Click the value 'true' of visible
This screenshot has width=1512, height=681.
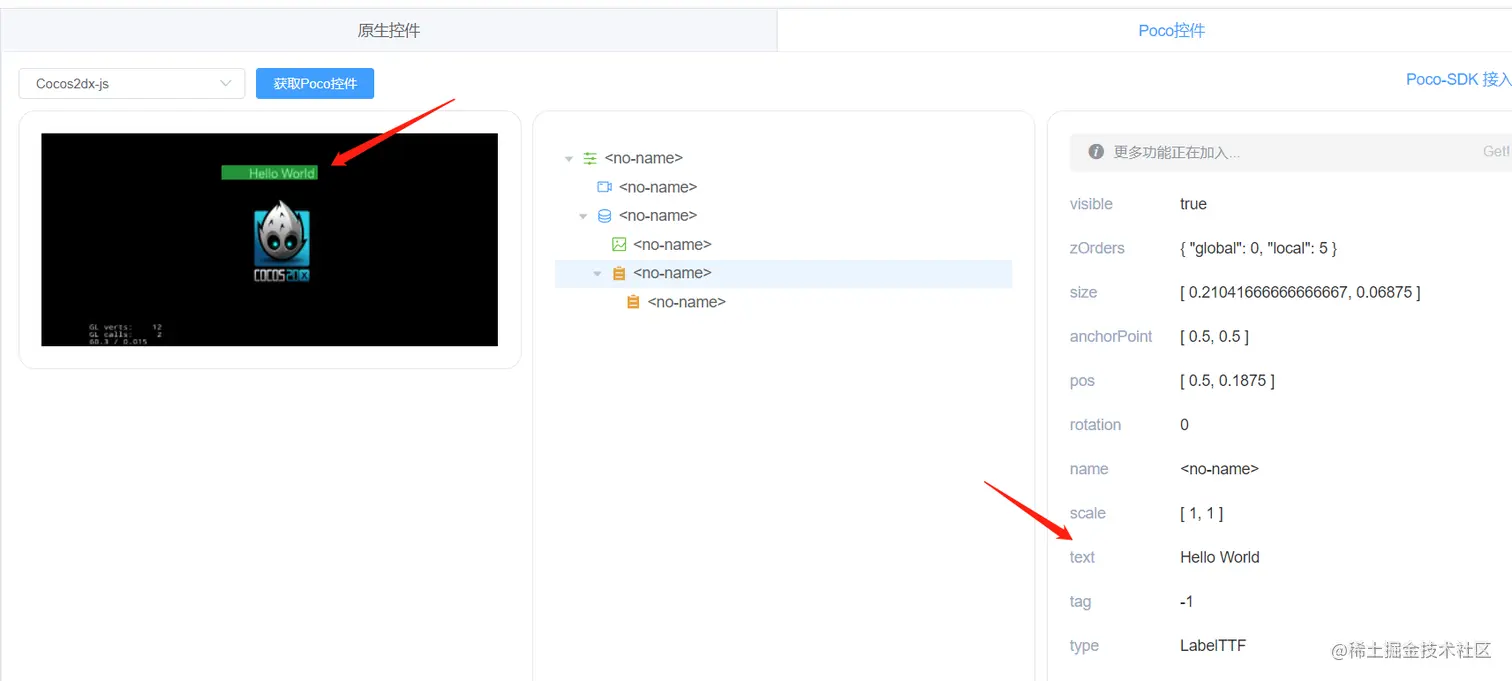click(x=1193, y=204)
